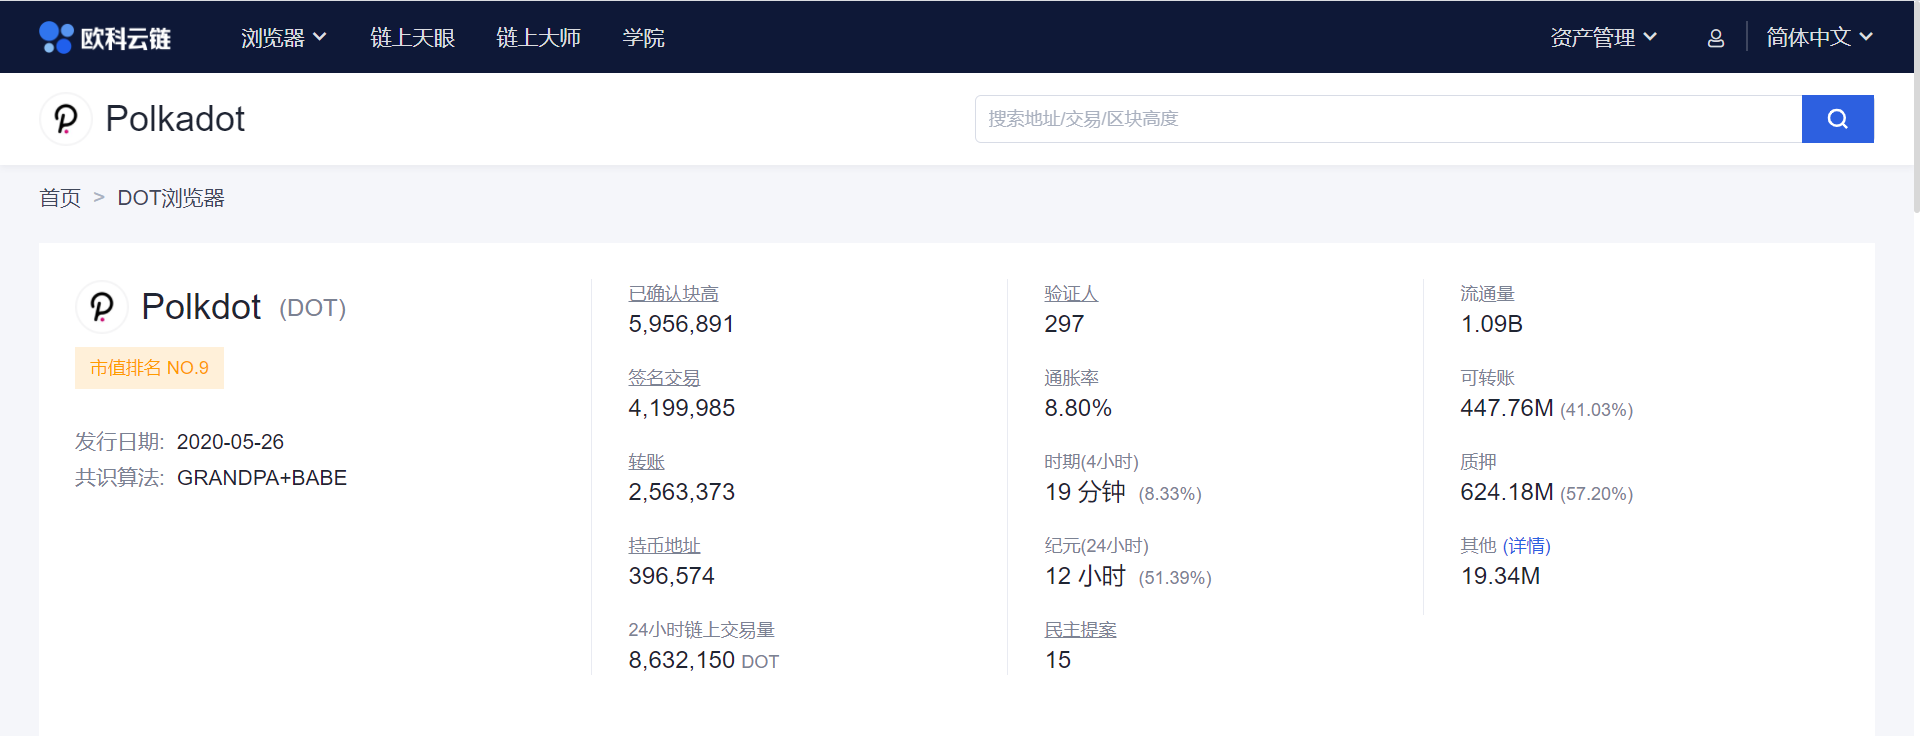
Task: Open the 资产管理 dropdown
Action: [x=1603, y=38]
